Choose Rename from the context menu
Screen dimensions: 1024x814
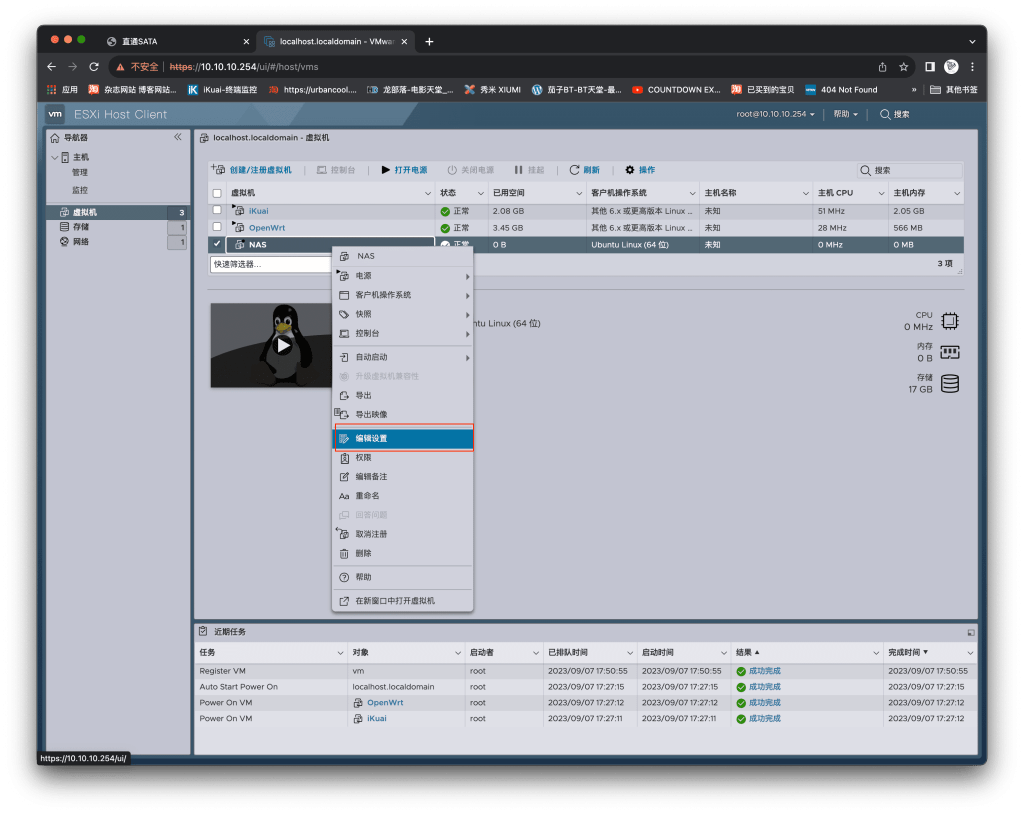point(366,496)
